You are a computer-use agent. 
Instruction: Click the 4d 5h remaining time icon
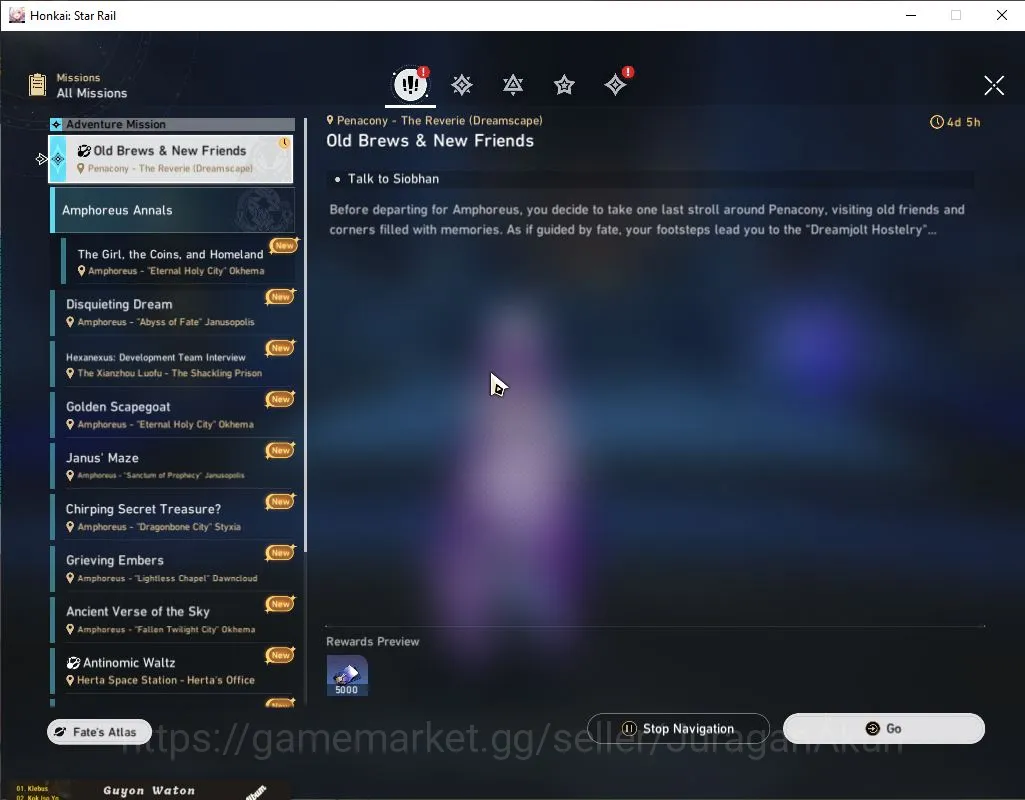(x=937, y=122)
